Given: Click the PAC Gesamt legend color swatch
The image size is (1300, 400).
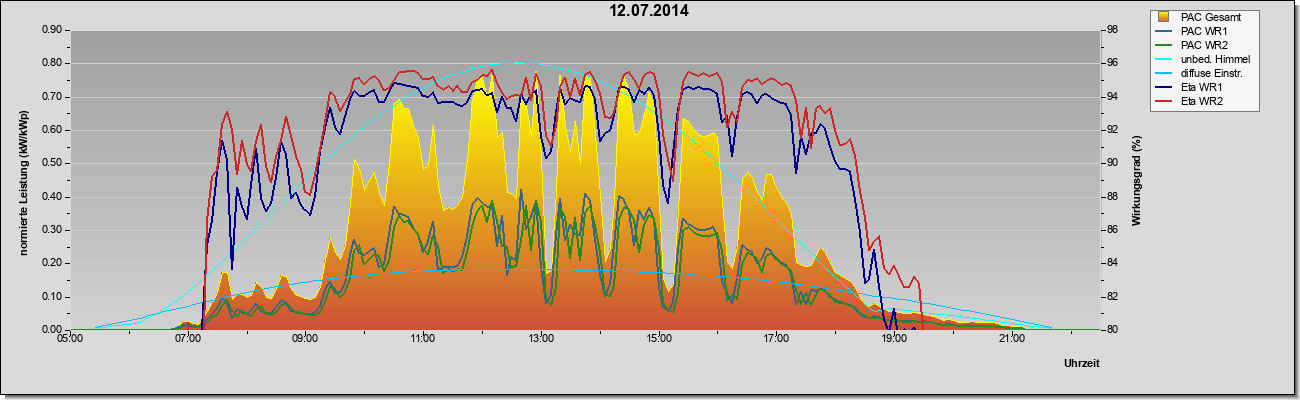Looking at the screenshot, I should (x=1165, y=17).
